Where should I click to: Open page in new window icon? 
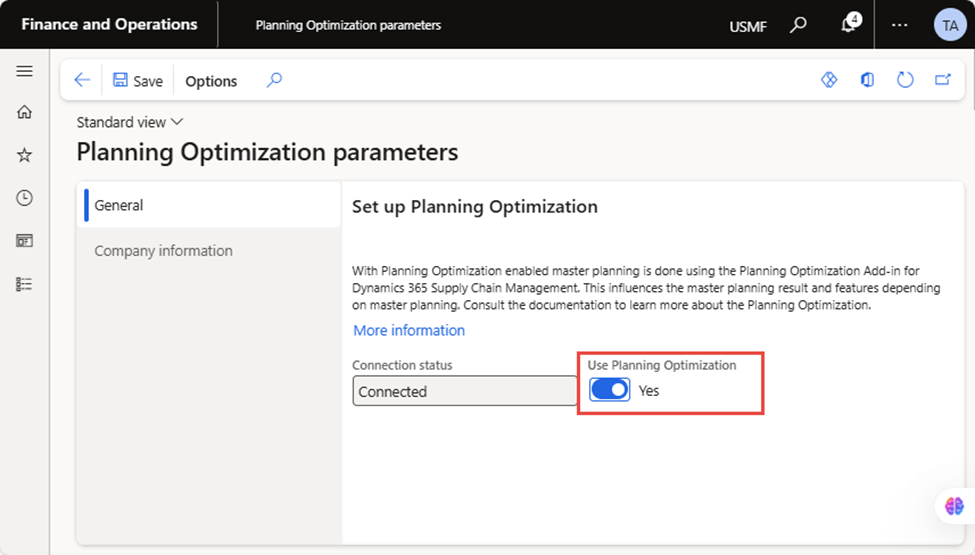pyautogui.click(x=943, y=80)
